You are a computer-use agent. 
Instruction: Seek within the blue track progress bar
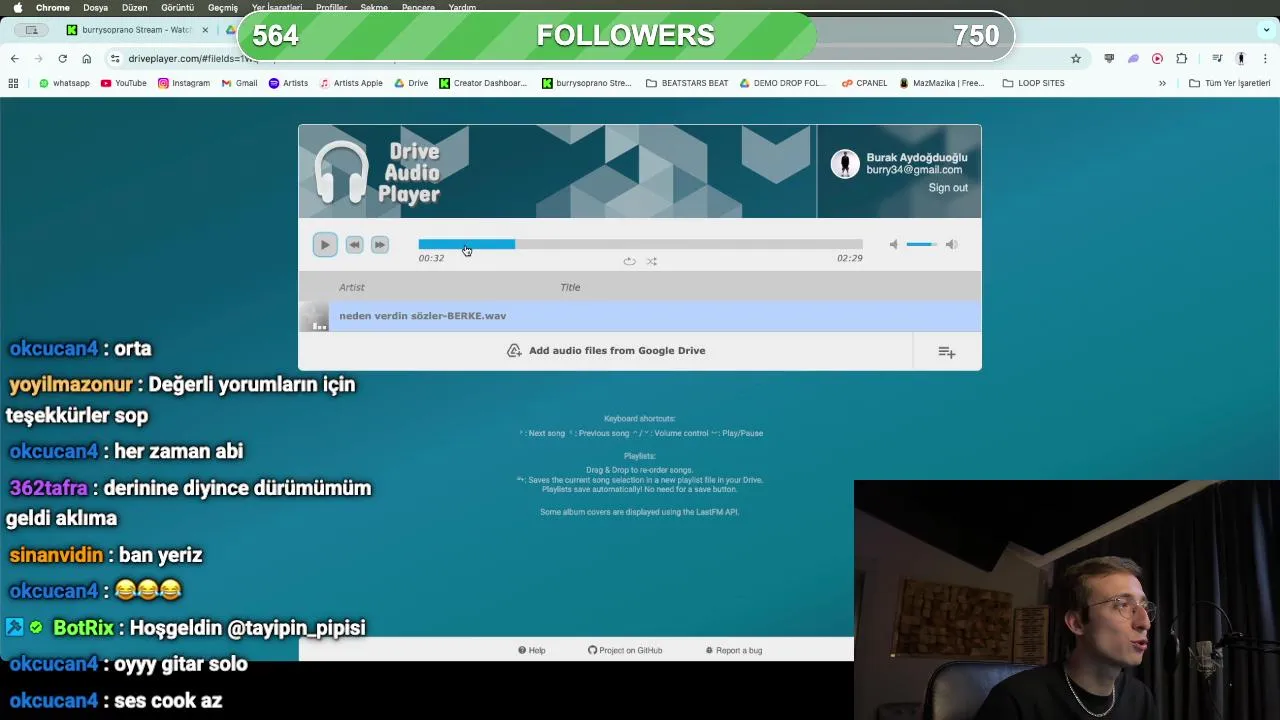[640, 244]
